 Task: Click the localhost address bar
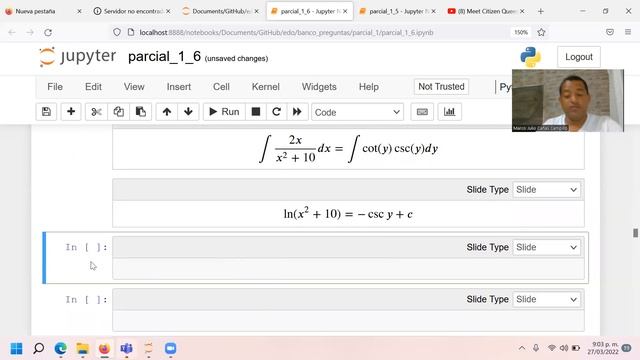286,32
